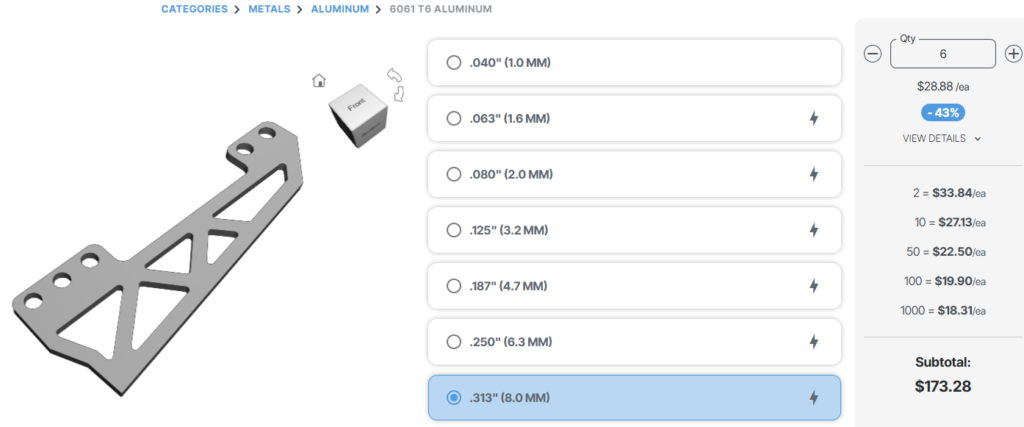The image size is (1024, 427).
Task: Click the upper rotate arrow beside the view cube
Action: click(393, 75)
